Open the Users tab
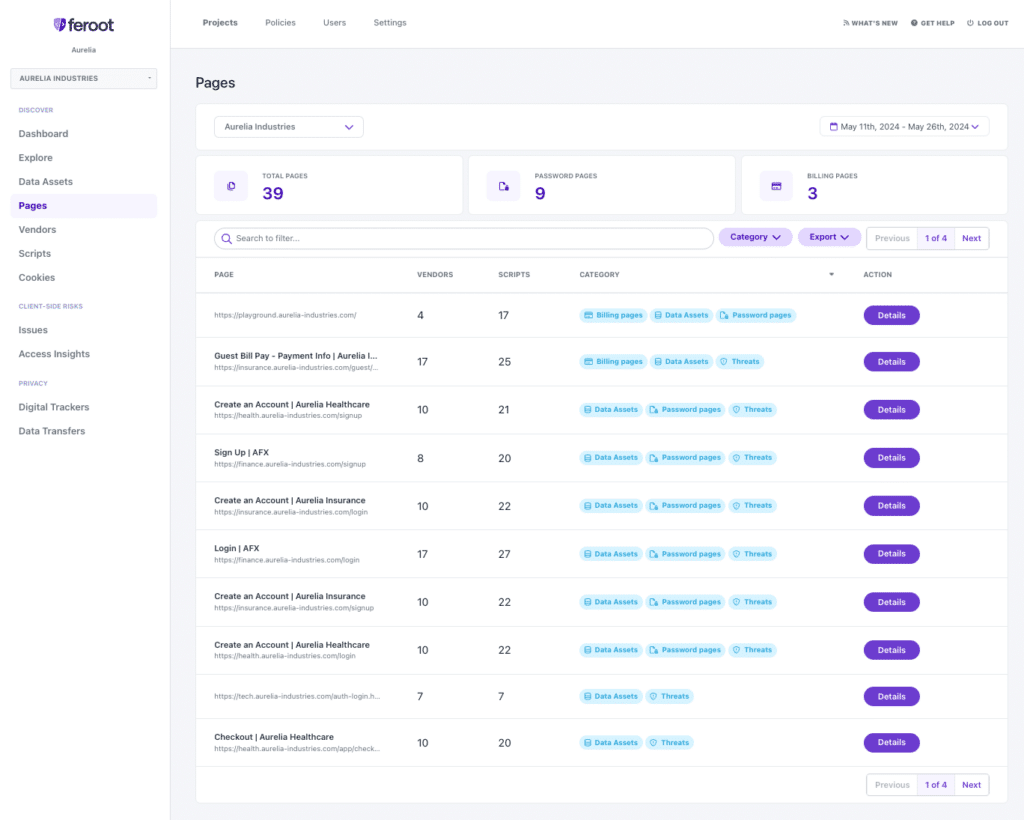The image size is (1024, 820). pyautogui.click(x=334, y=23)
